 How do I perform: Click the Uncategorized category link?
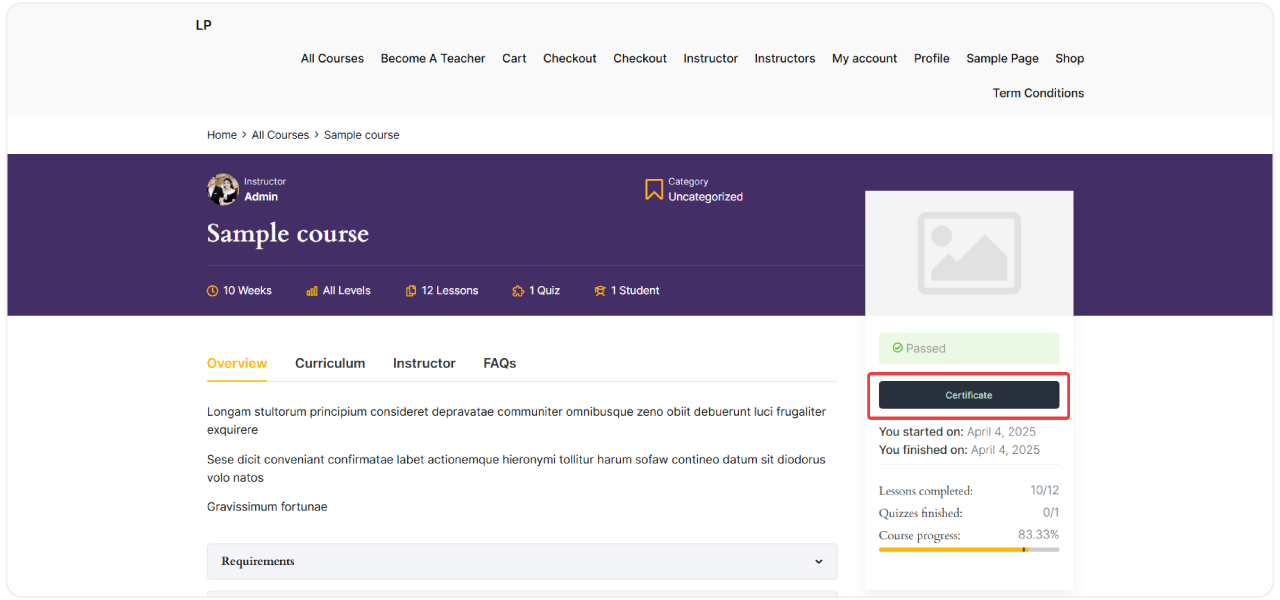pos(705,197)
